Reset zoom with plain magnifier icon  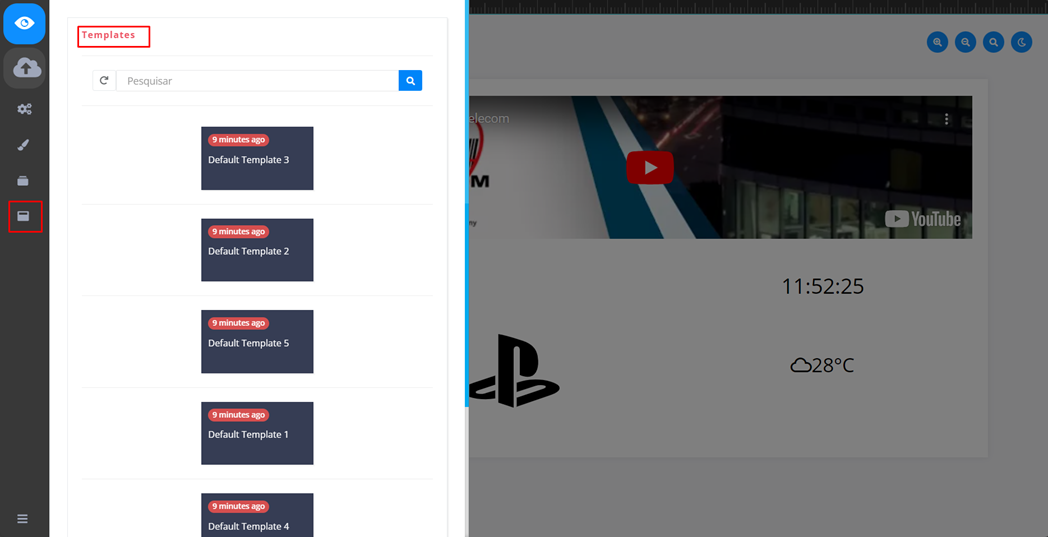click(x=993, y=42)
